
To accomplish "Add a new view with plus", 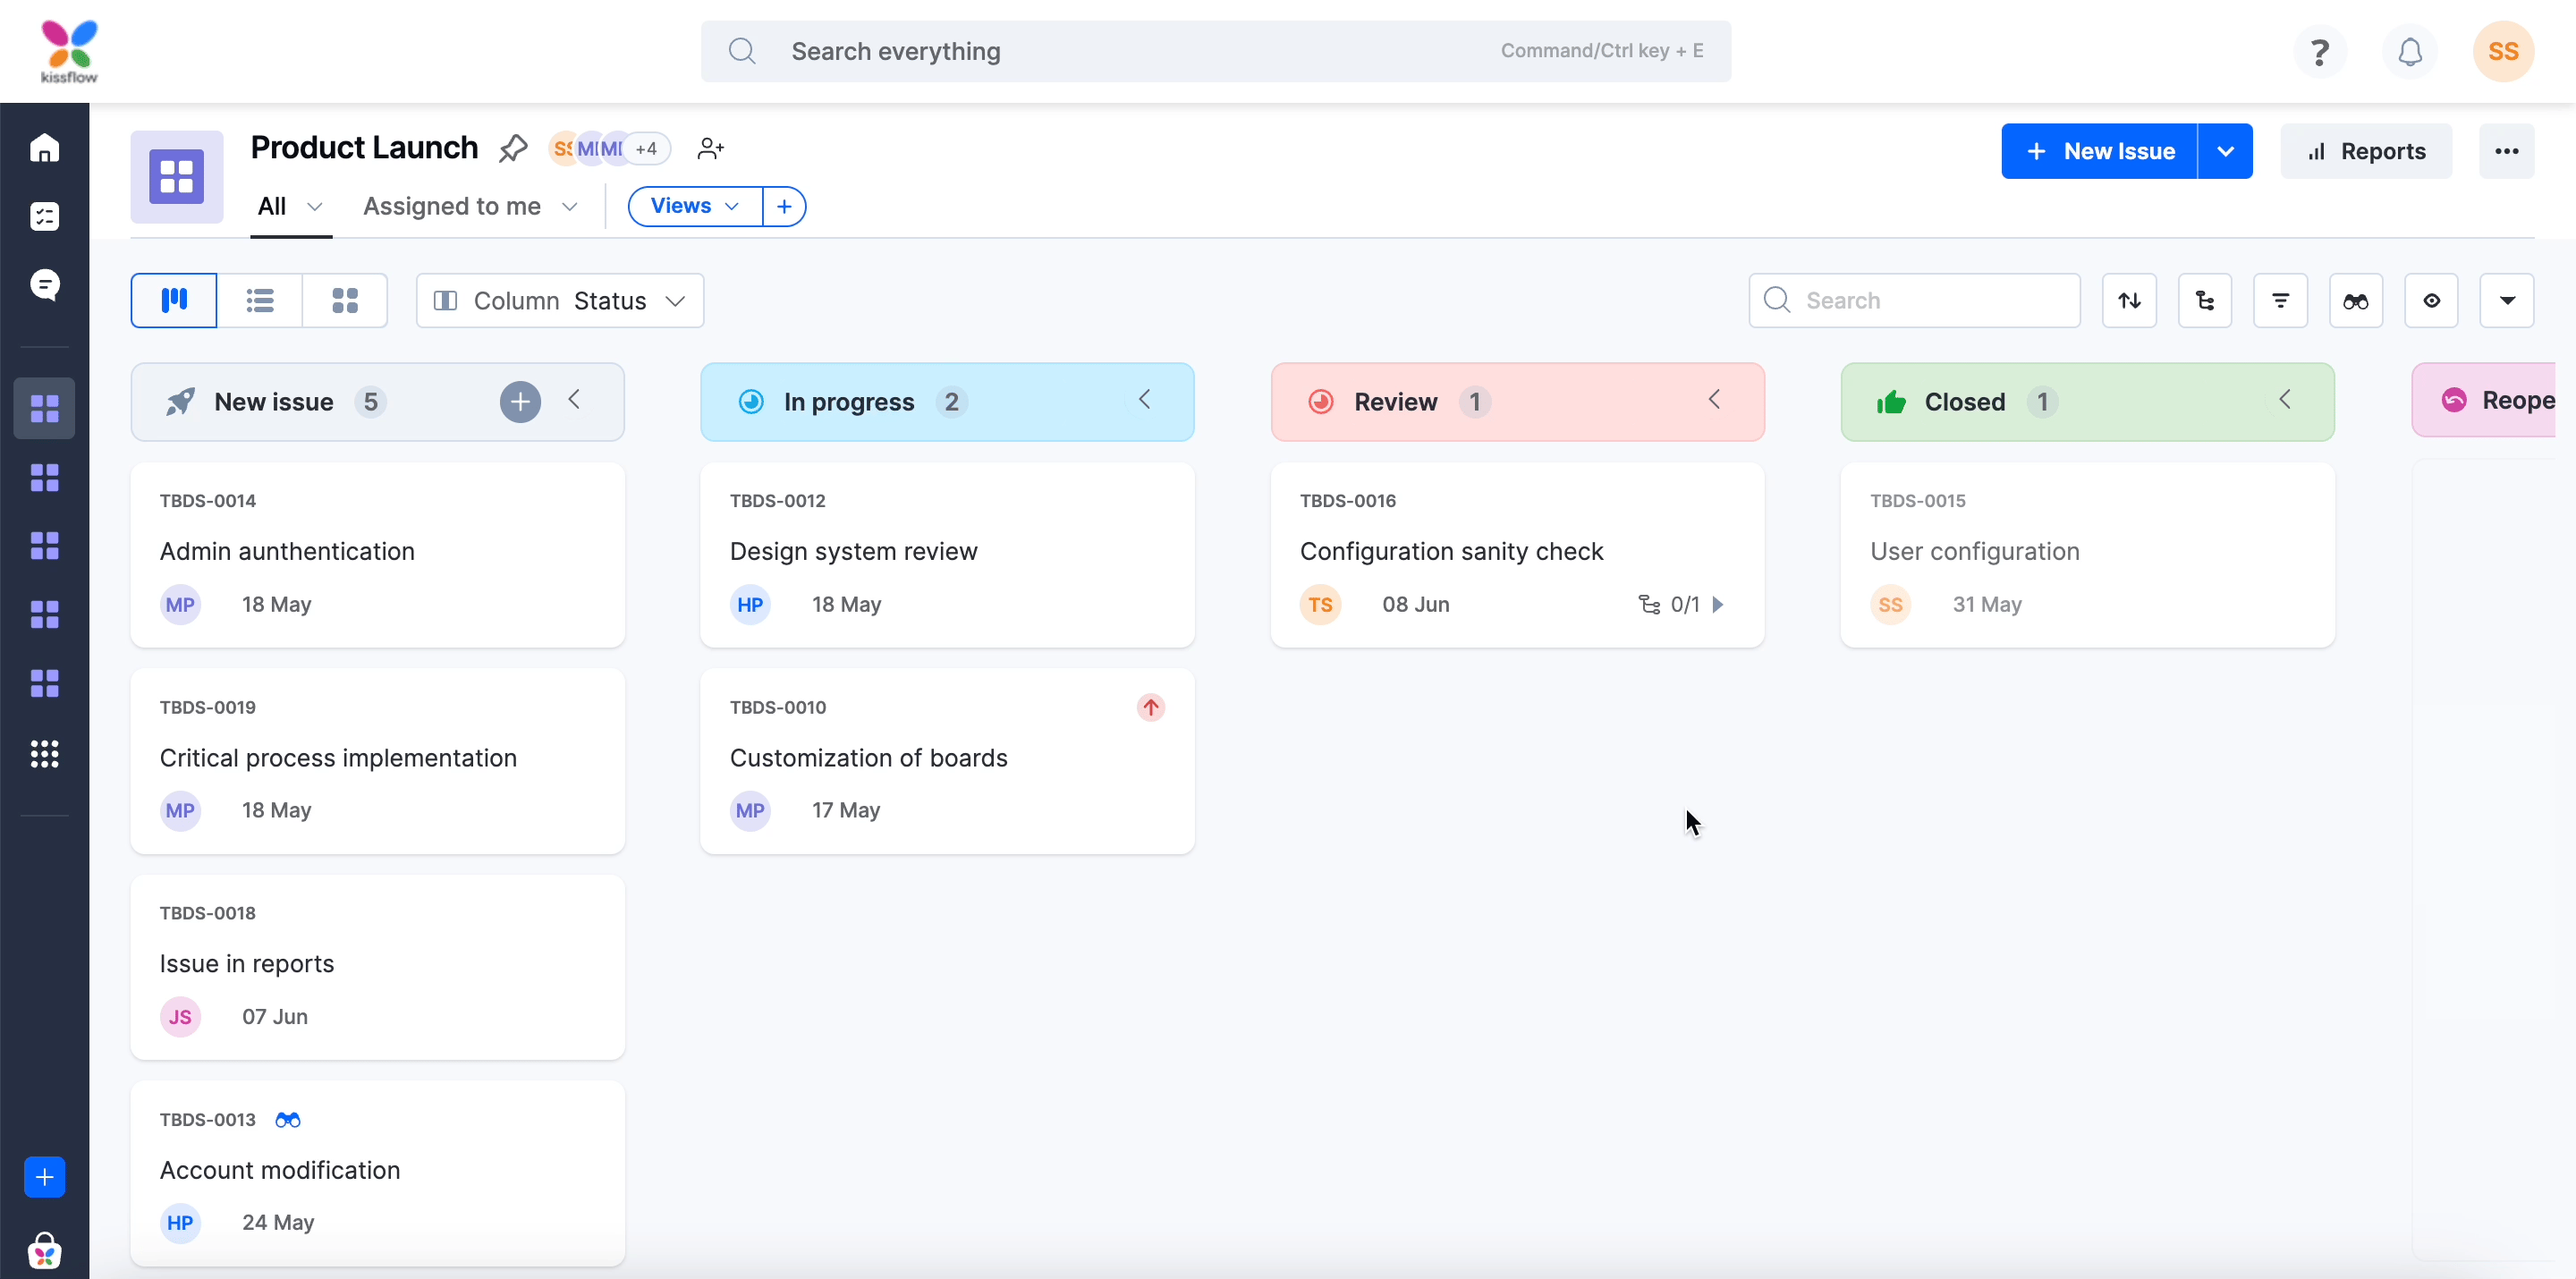I will tap(784, 206).
